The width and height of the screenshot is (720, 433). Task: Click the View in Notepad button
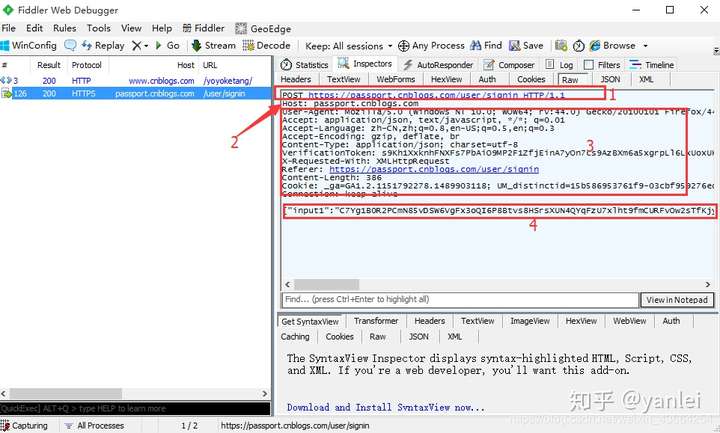[x=677, y=300]
